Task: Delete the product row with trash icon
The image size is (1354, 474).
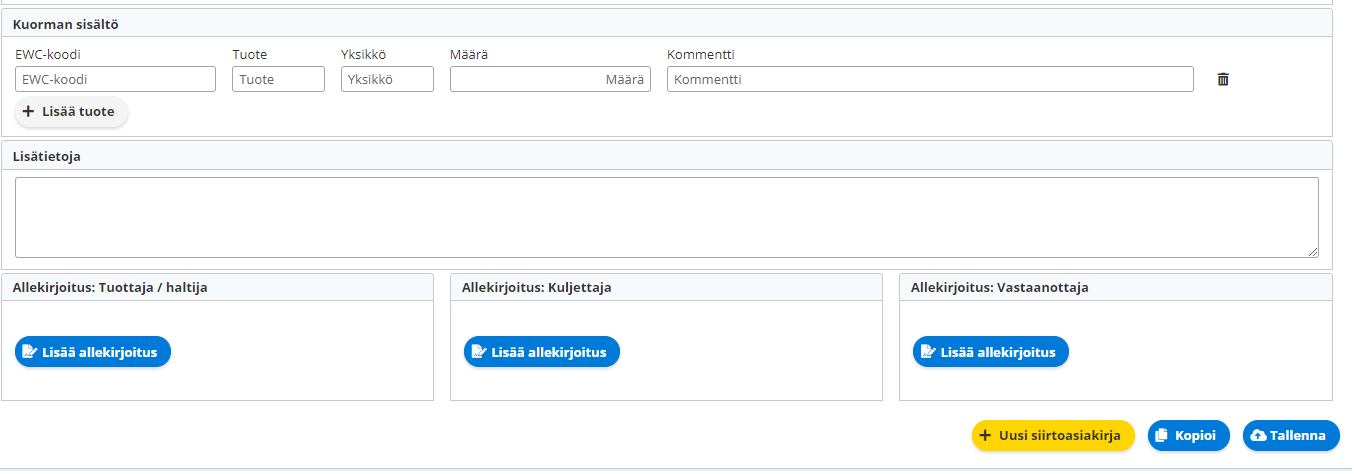Action: tap(1222, 79)
